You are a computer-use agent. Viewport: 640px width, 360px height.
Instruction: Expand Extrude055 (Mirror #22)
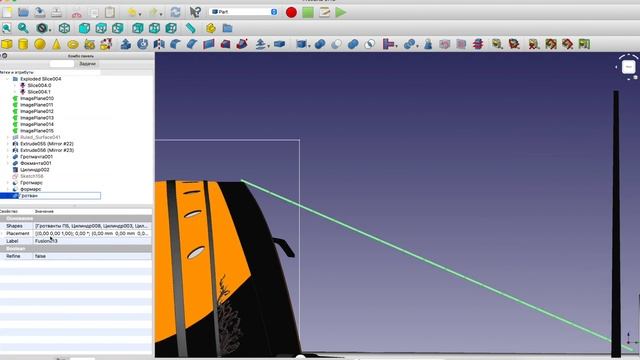coord(8,144)
